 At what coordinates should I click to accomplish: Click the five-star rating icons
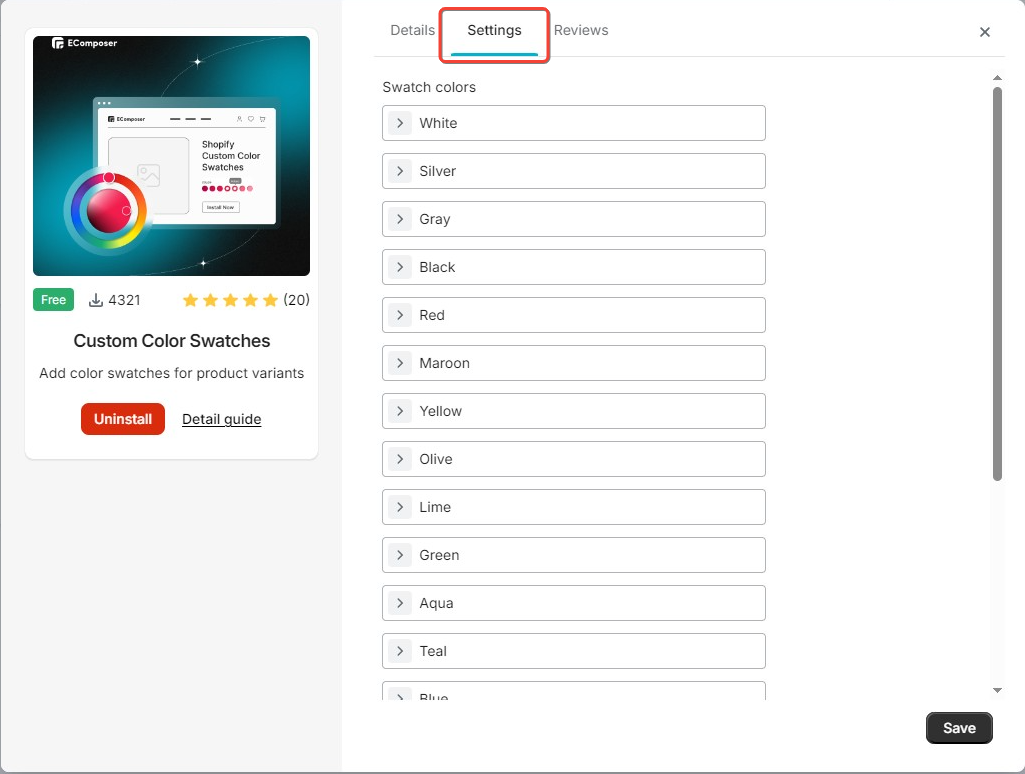point(230,300)
